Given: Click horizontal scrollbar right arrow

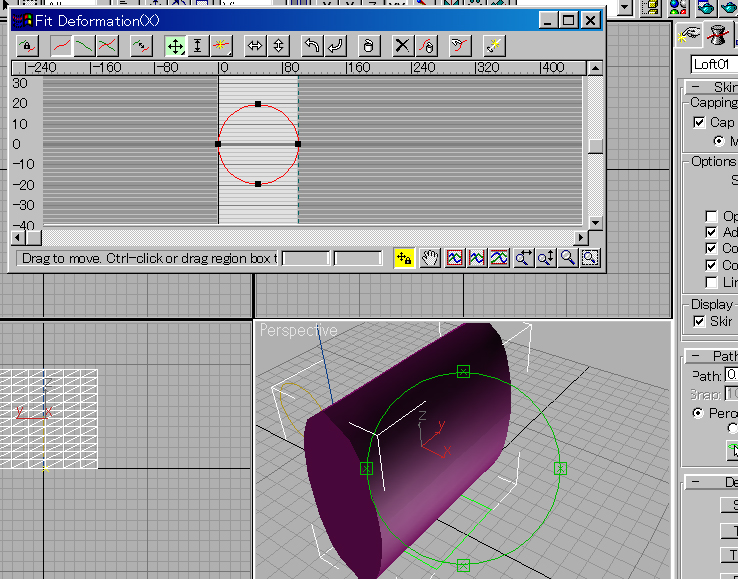Looking at the screenshot, I should click(581, 238).
